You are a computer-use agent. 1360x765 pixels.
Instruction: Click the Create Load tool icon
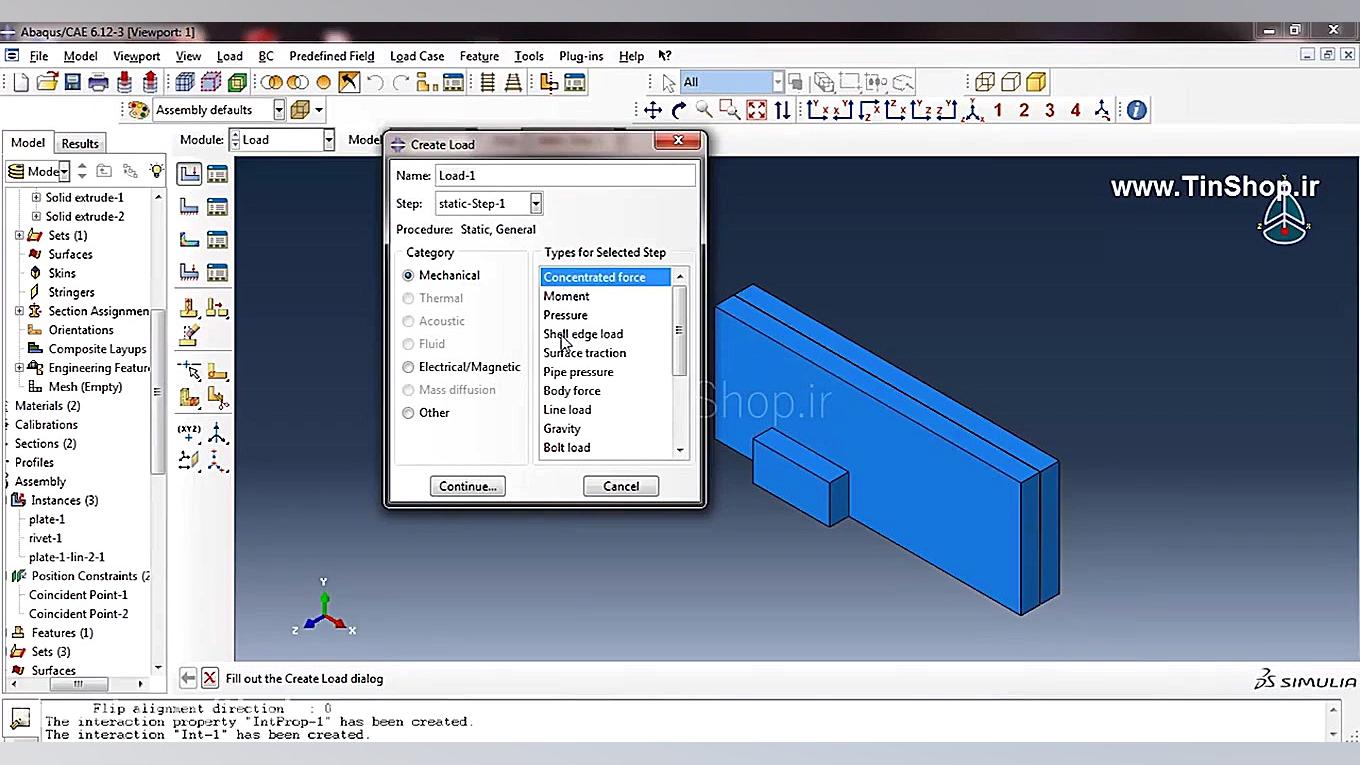[190, 174]
